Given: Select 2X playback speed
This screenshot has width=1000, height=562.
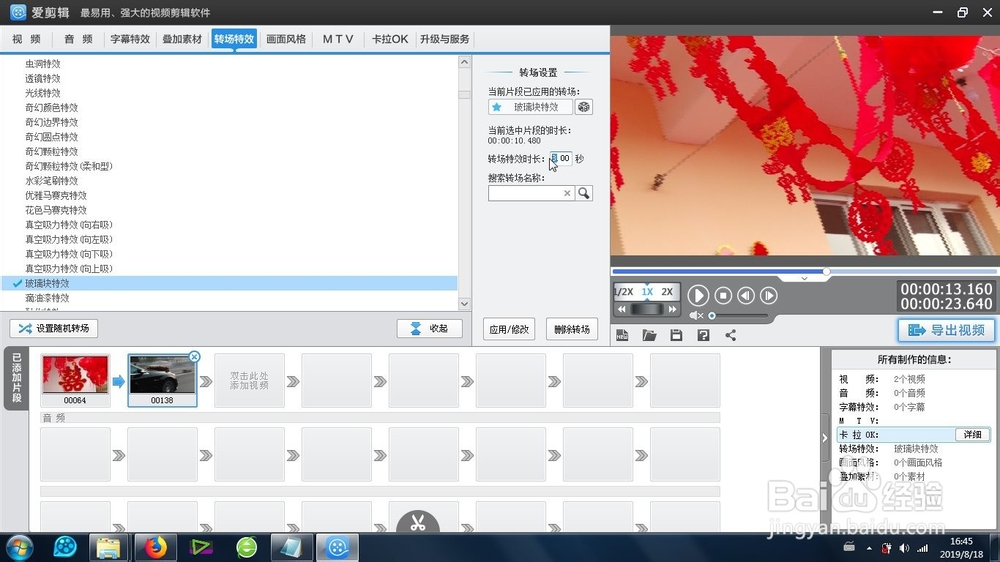Looking at the screenshot, I should [667, 292].
